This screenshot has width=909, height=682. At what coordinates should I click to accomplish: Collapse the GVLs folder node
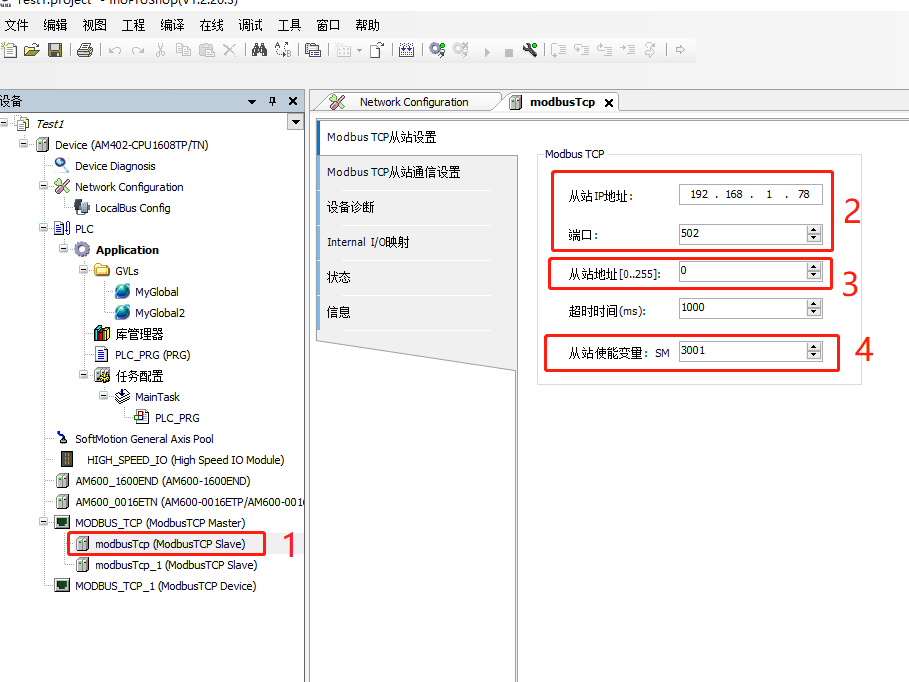point(83,269)
